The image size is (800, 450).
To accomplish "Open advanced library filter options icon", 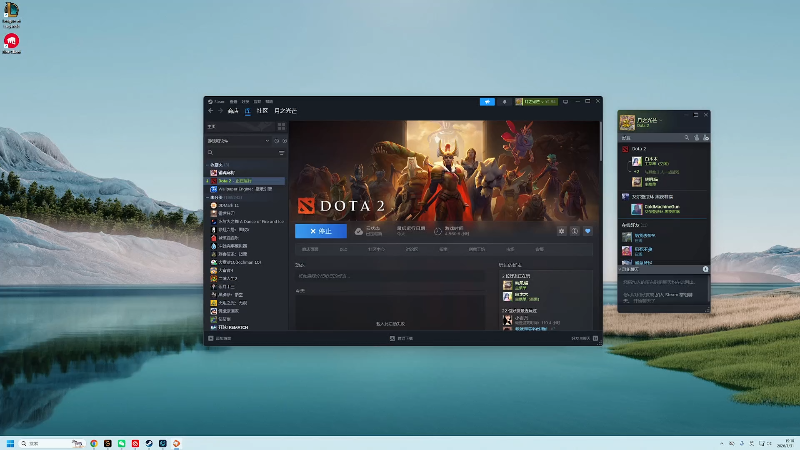I will pos(281,153).
